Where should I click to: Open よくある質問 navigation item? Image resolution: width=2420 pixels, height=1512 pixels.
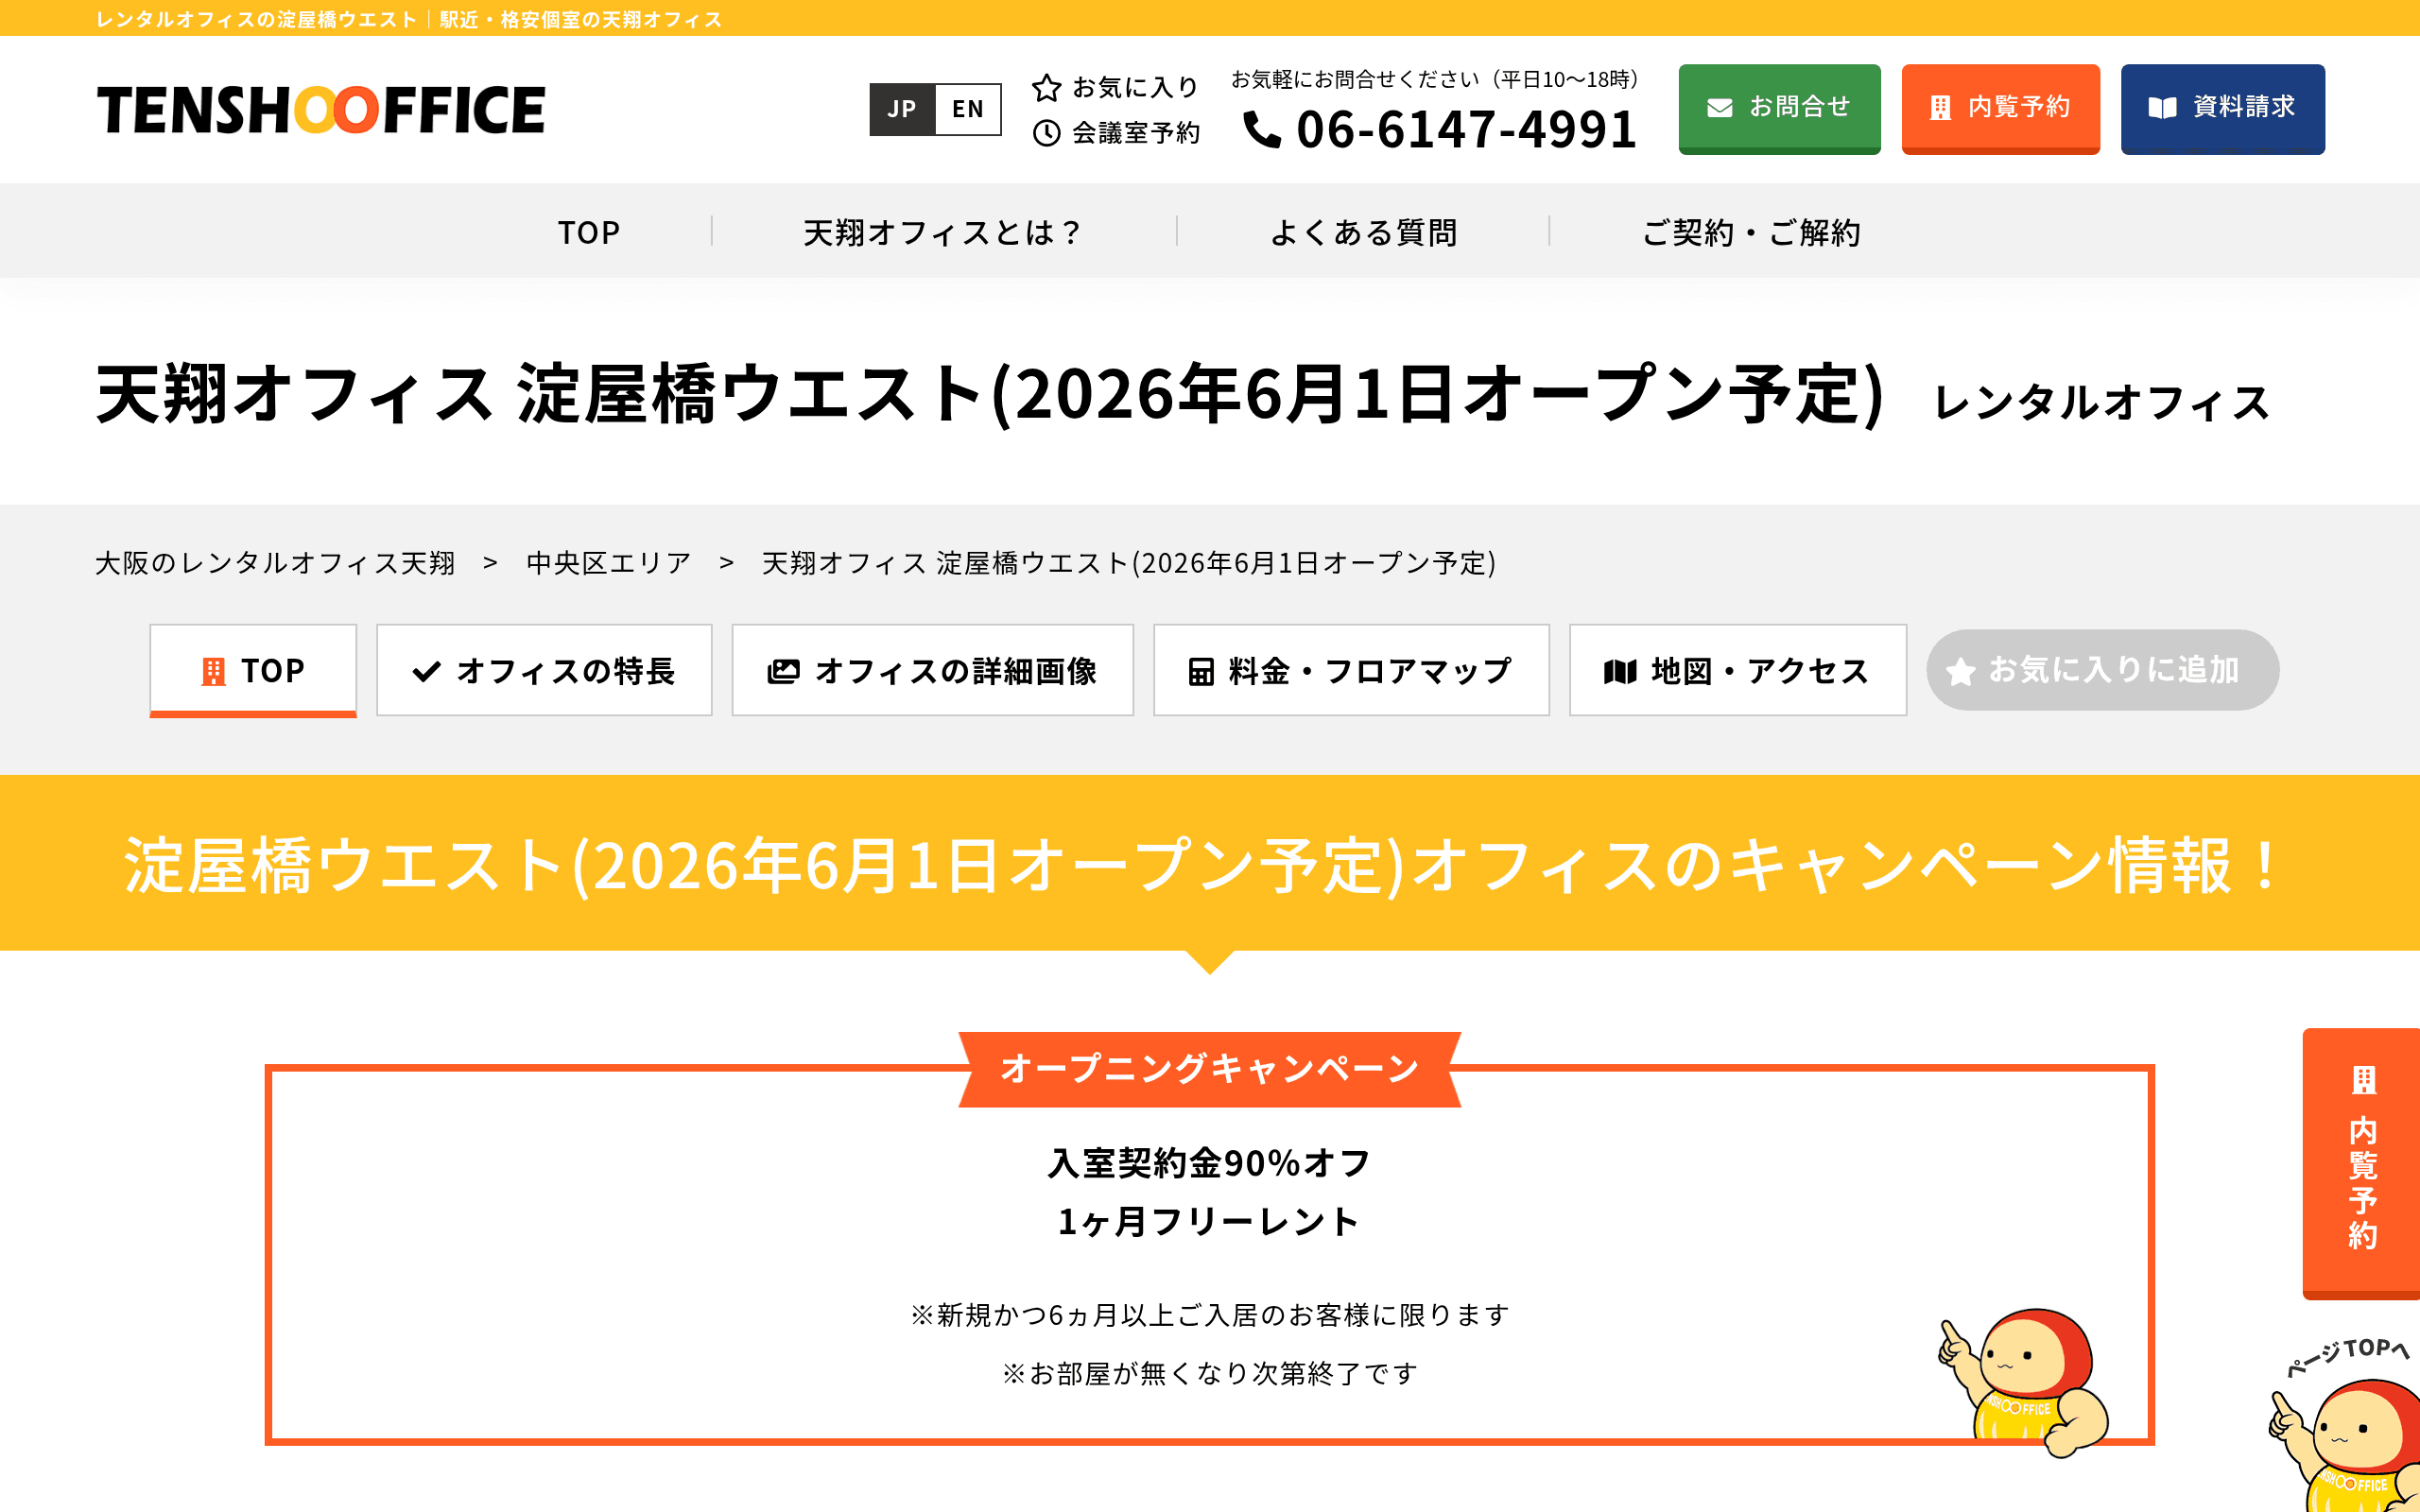pos(1365,231)
